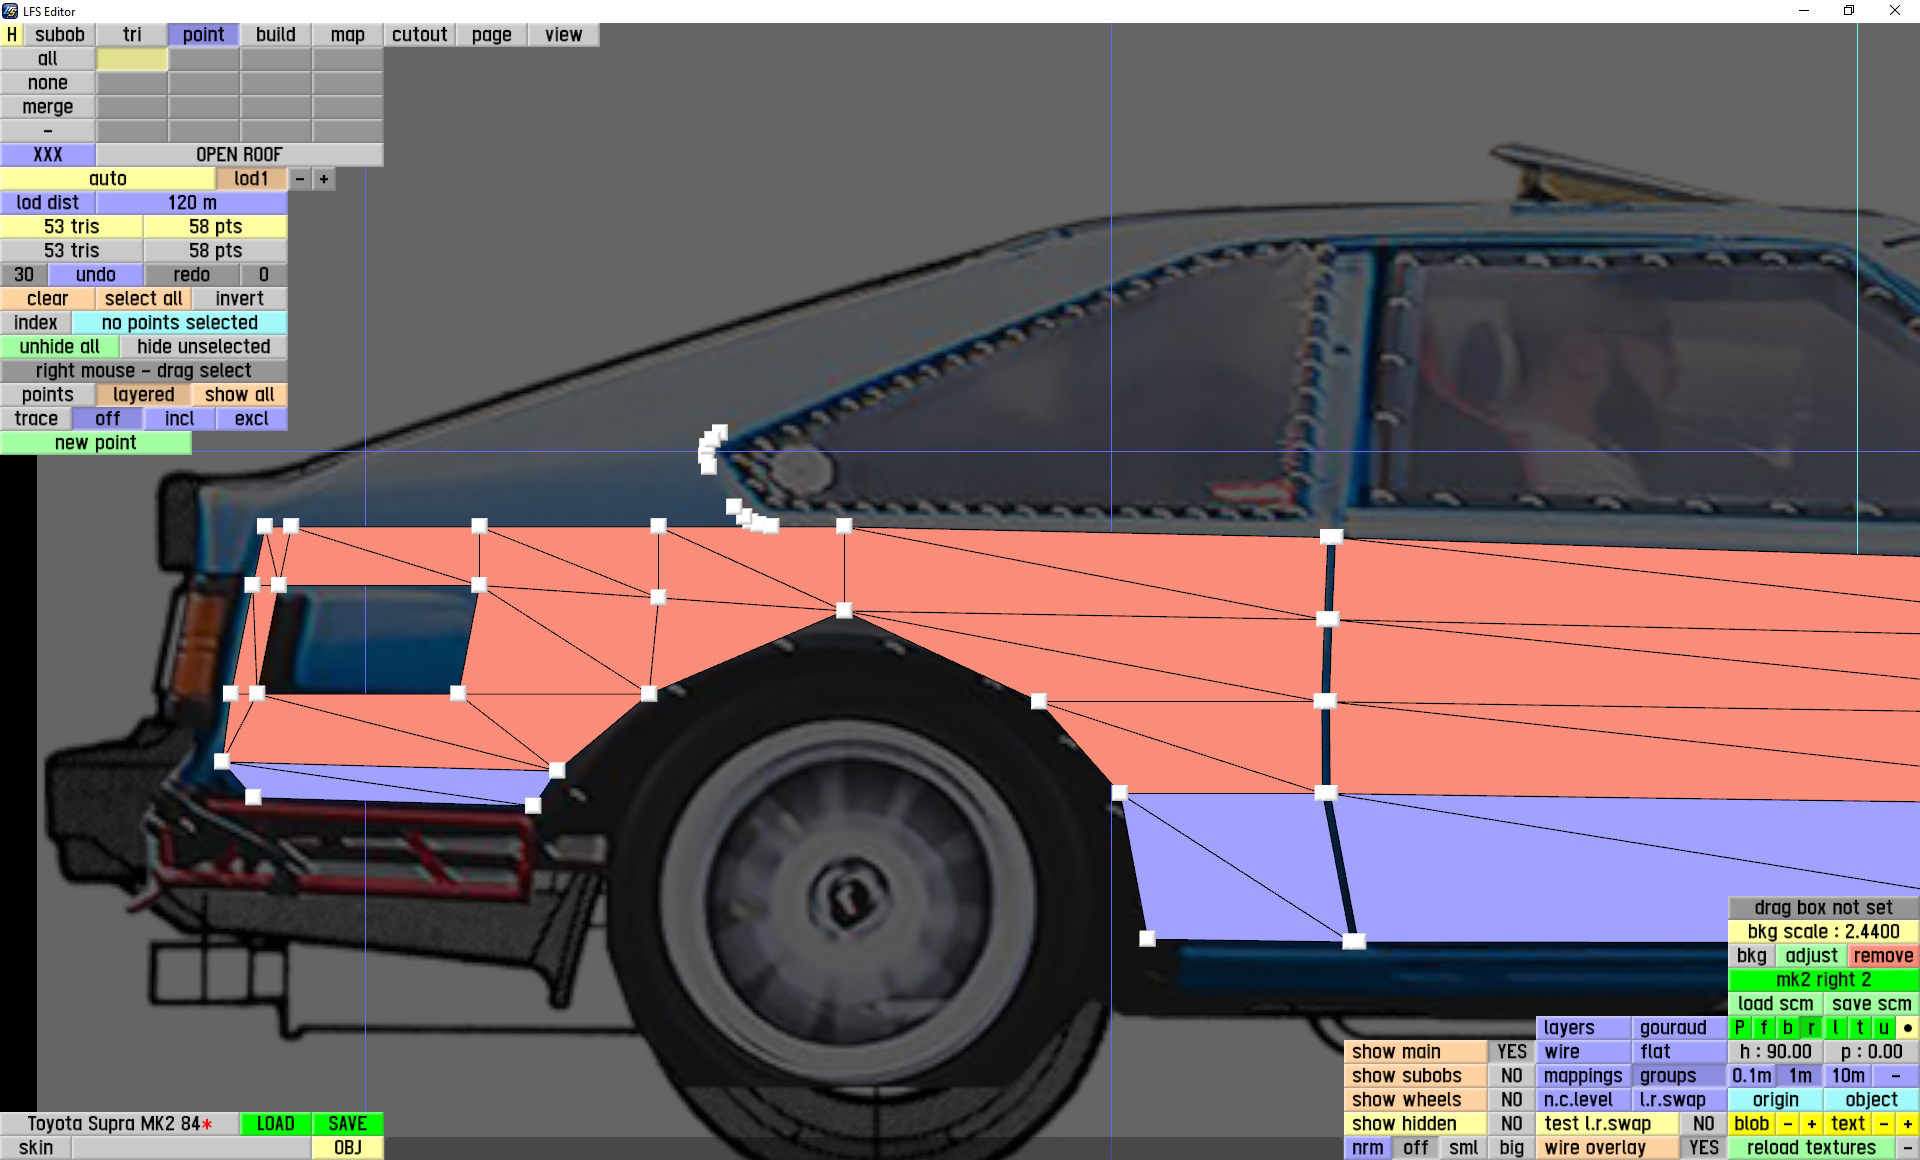Click the white vertex above wheel arch
This screenshot has height=1160, width=1920.
click(x=844, y=610)
